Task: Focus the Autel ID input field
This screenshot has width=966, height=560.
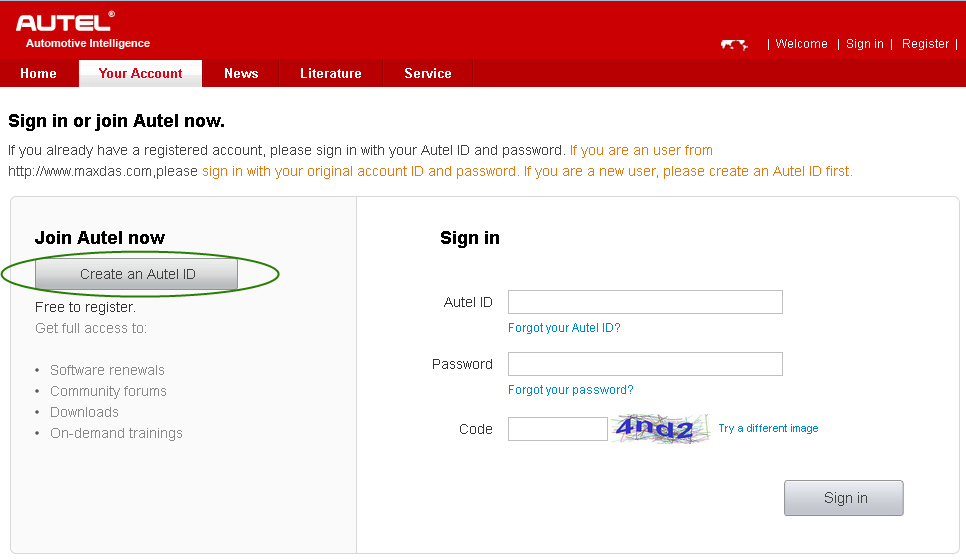Action: pos(645,302)
